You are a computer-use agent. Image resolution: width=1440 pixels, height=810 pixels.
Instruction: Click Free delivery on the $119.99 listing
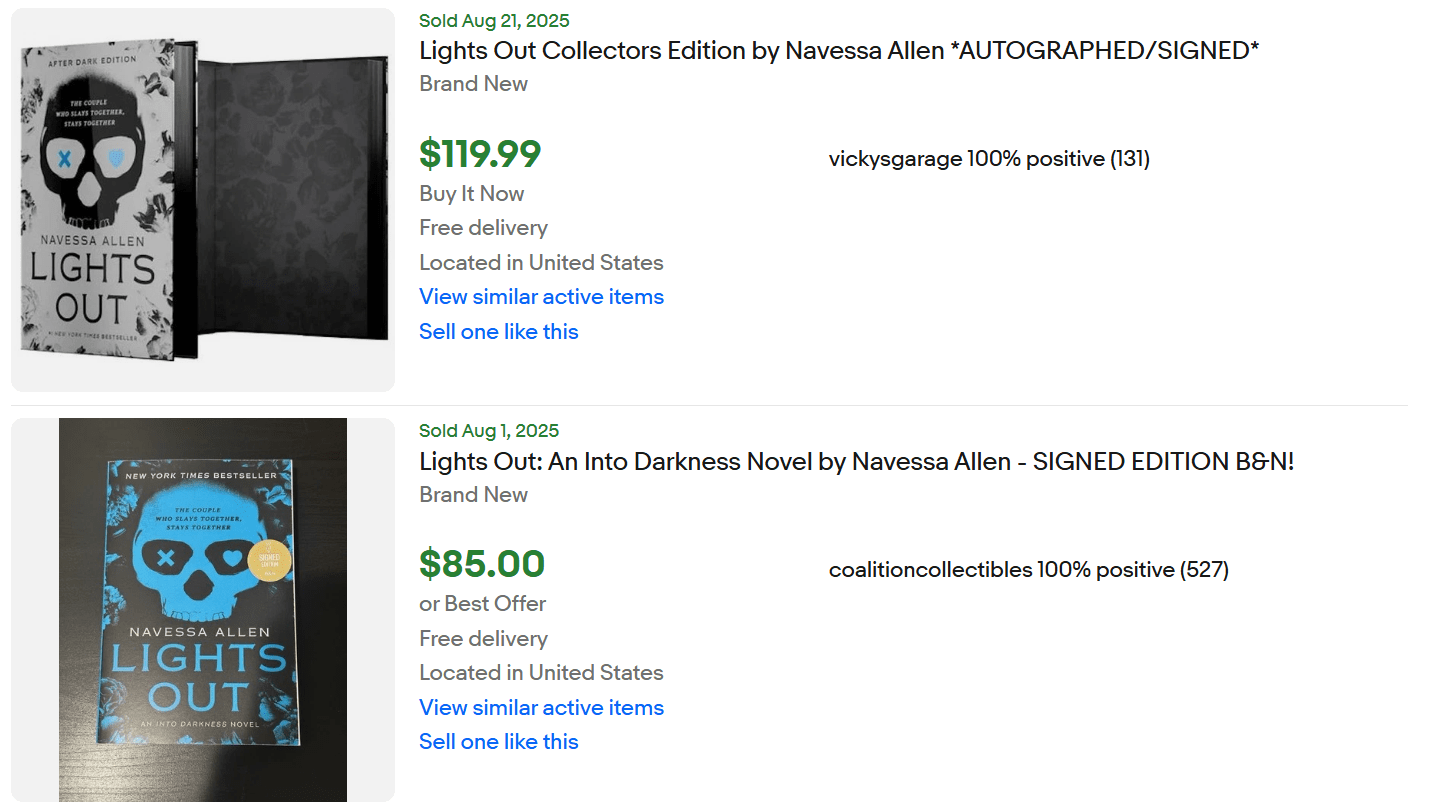point(483,228)
